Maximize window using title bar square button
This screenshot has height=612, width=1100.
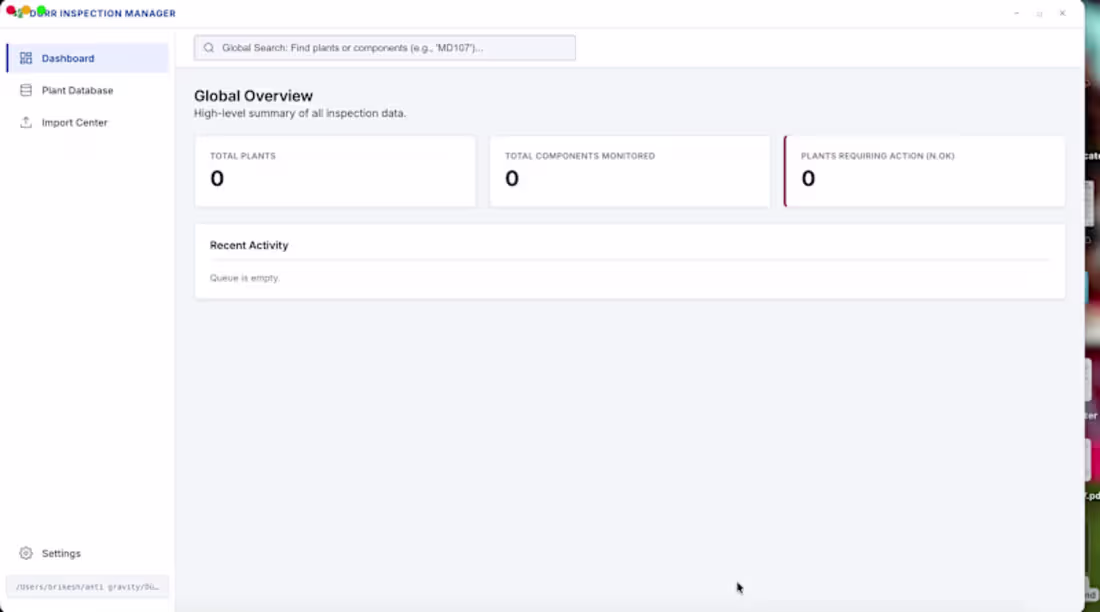(1040, 13)
